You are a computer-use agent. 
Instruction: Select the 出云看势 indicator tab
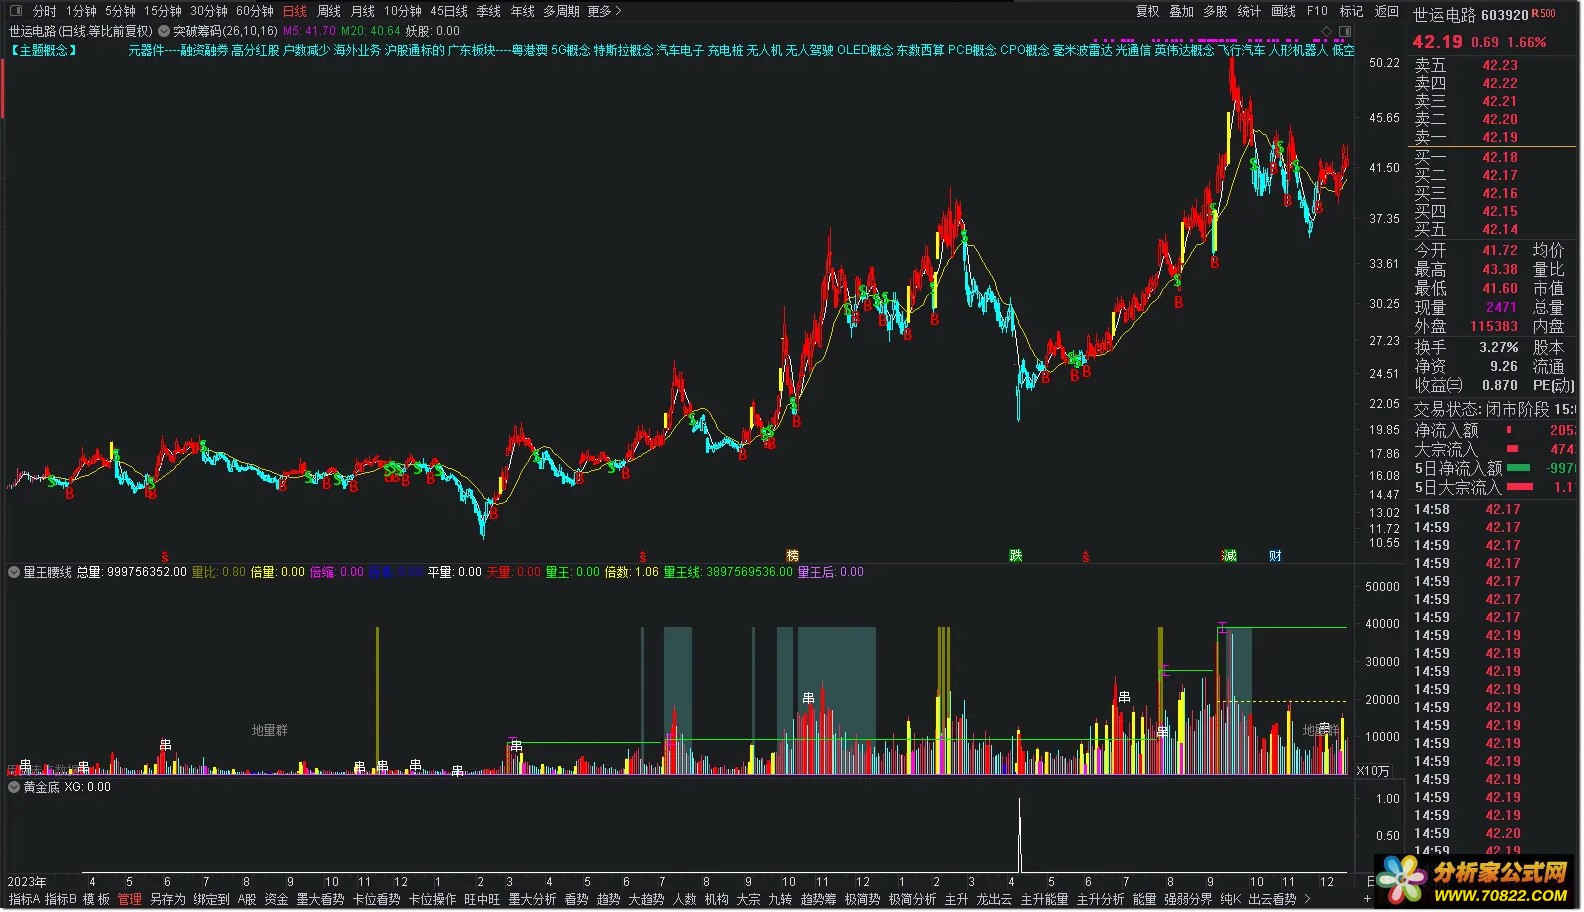(1272, 899)
